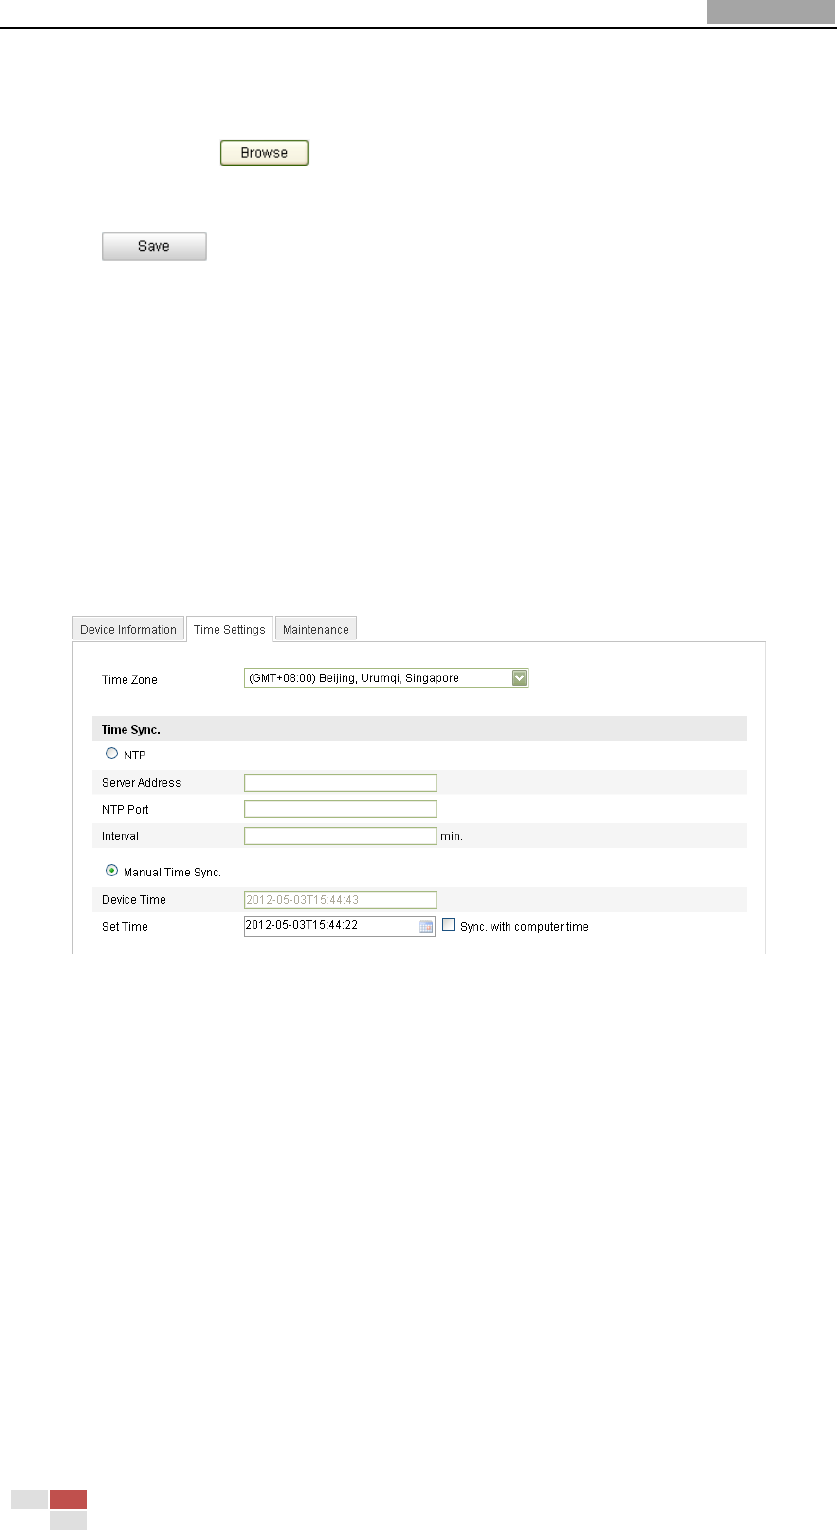Enable Sync. with computer time checkbox

point(448,926)
